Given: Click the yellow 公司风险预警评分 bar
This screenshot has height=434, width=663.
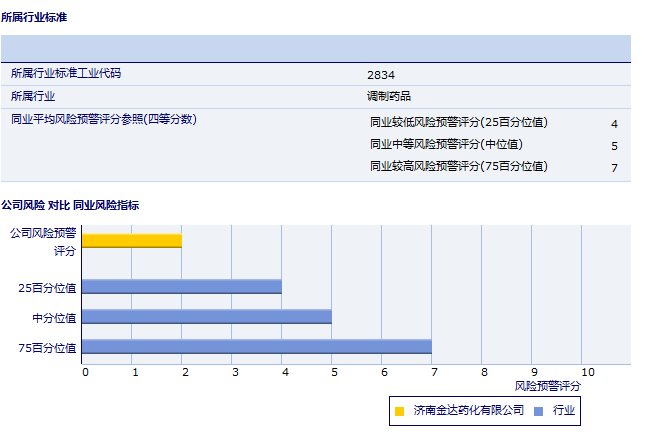Looking at the screenshot, I should coord(131,240).
